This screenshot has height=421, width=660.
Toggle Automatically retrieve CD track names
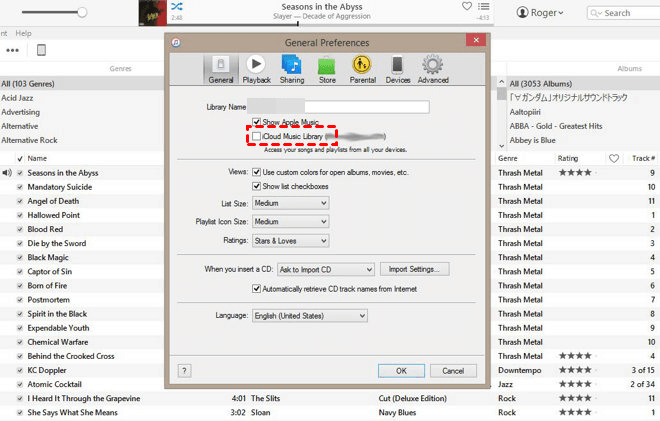point(256,289)
